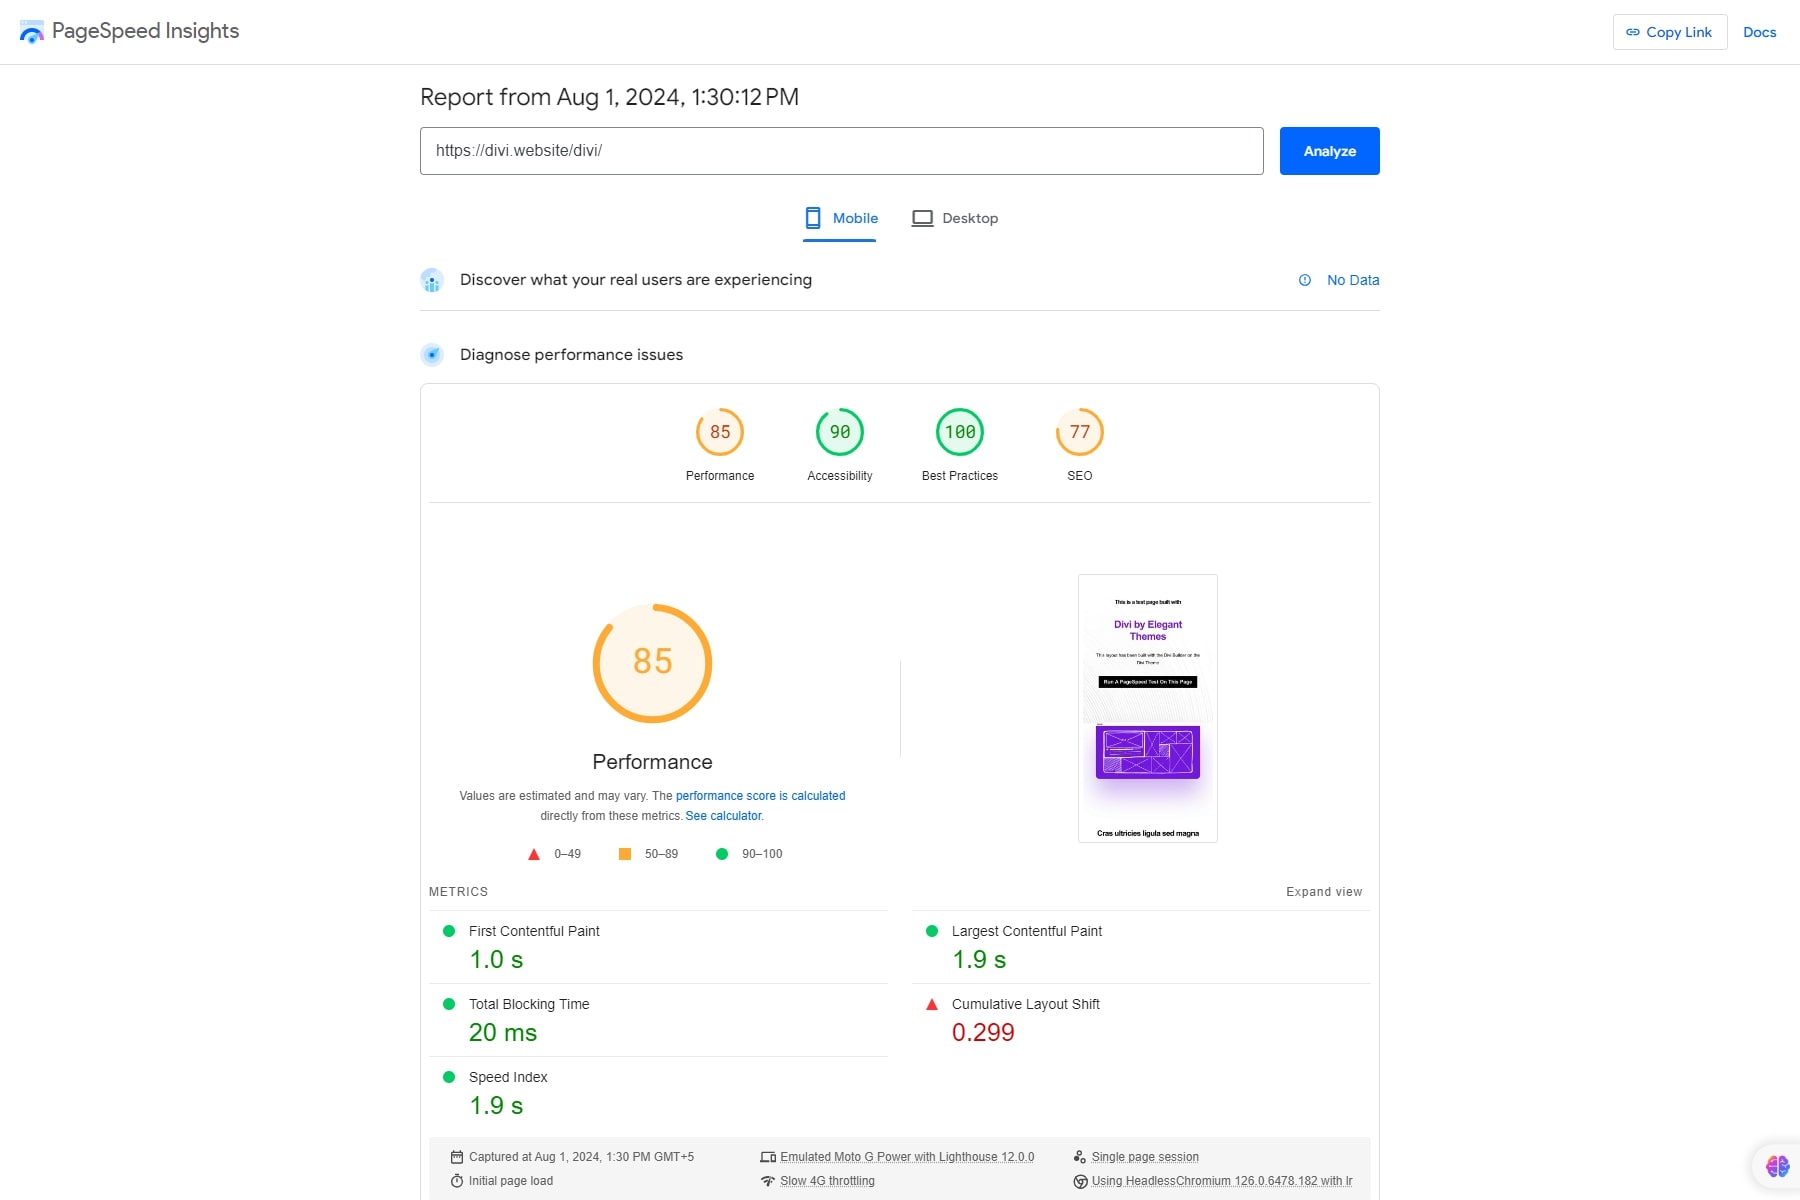Click the wifi icon beside Slow 4G throttling

(768, 1181)
